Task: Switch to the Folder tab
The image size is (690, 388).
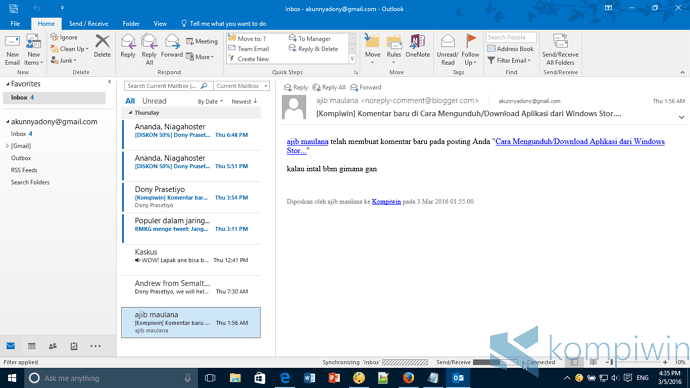Action: pyautogui.click(x=131, y=24)
